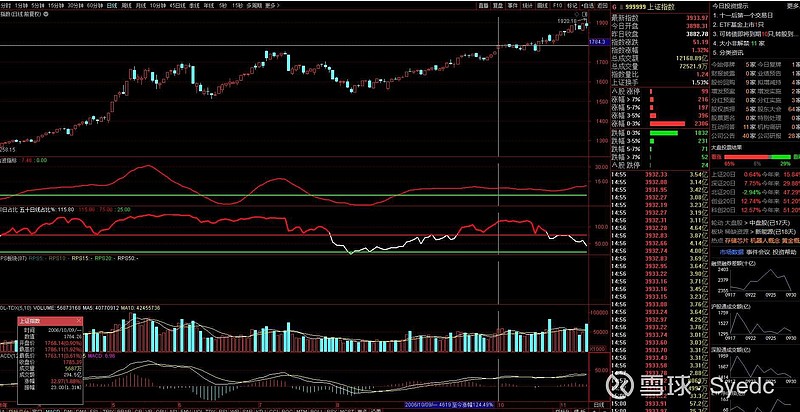The image size is (800, 412).
Task: Click the 1784.3 price axis marker
Action: (x=598, y=41)
